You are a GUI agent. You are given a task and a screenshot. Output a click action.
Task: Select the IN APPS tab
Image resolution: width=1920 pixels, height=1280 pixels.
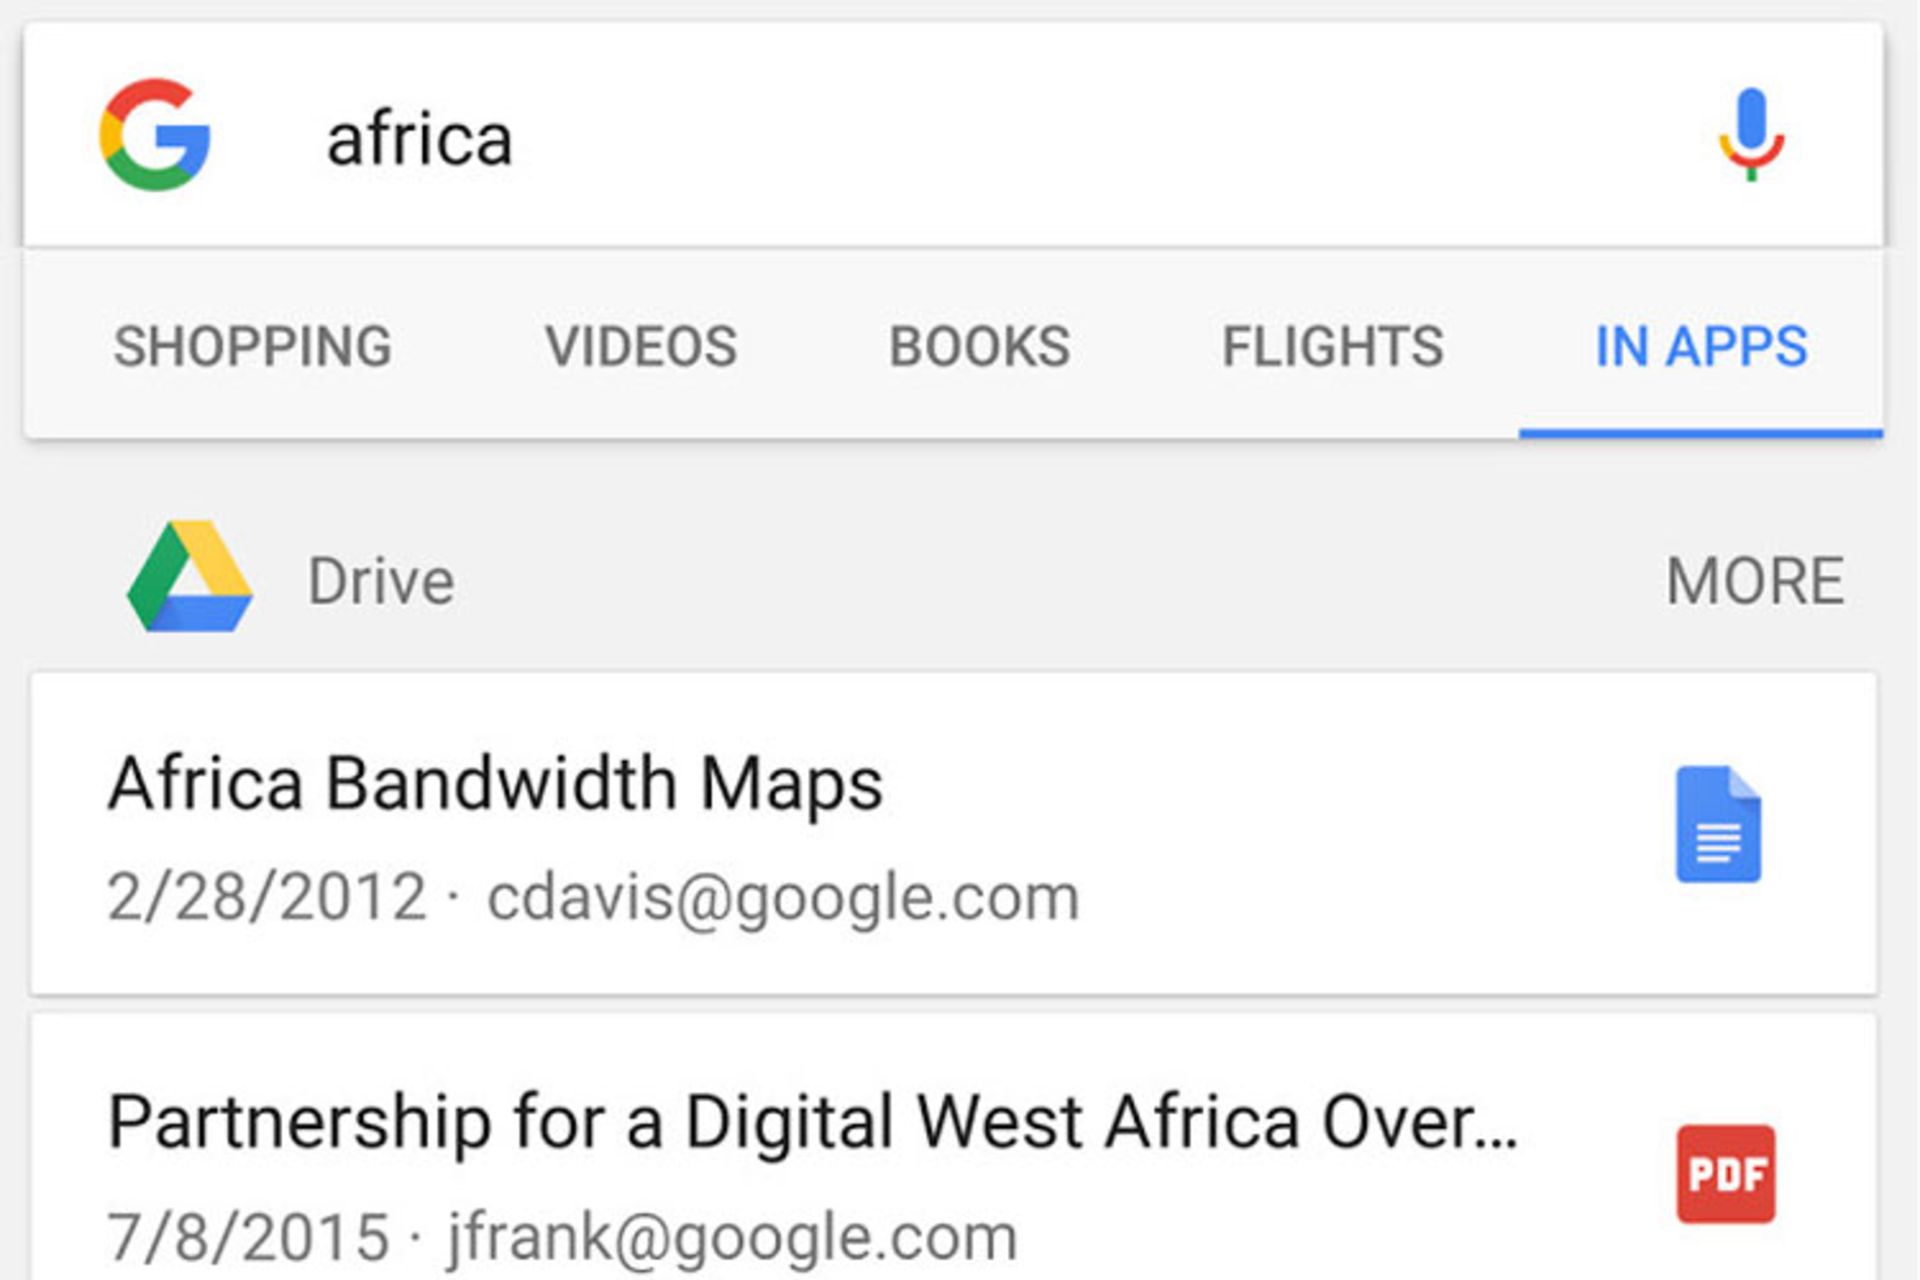pos(1701,347)
